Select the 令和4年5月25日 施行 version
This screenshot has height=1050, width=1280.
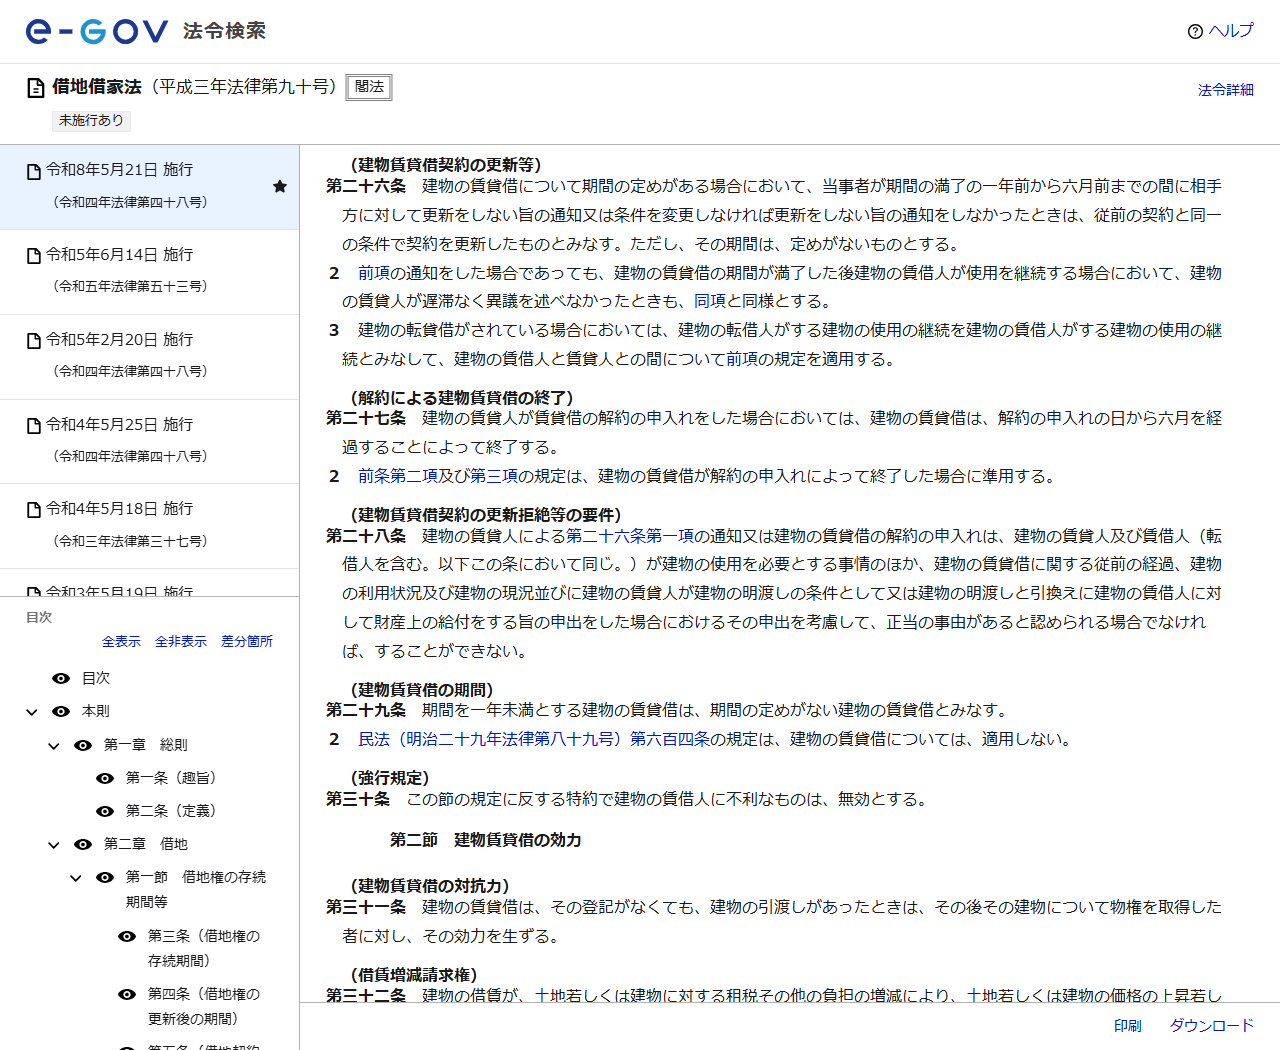(x=150, y=442)
